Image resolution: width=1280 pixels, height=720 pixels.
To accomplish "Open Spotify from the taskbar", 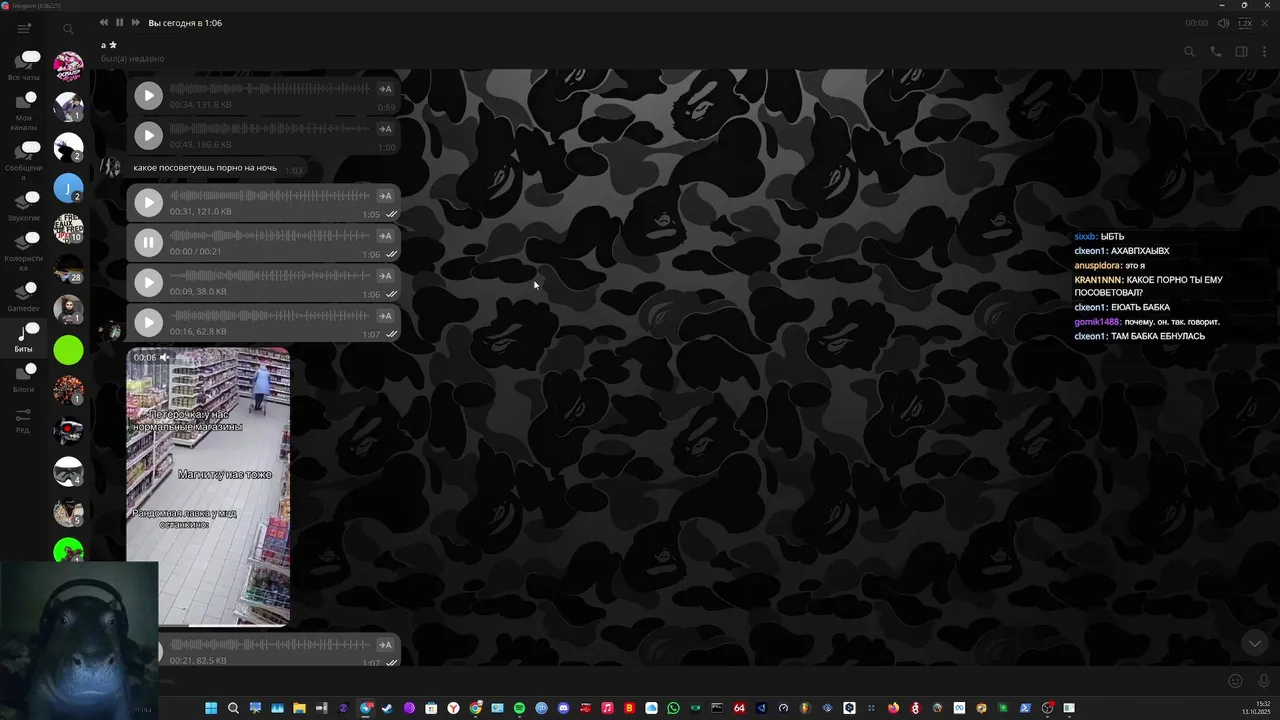I will coord(519,708).
